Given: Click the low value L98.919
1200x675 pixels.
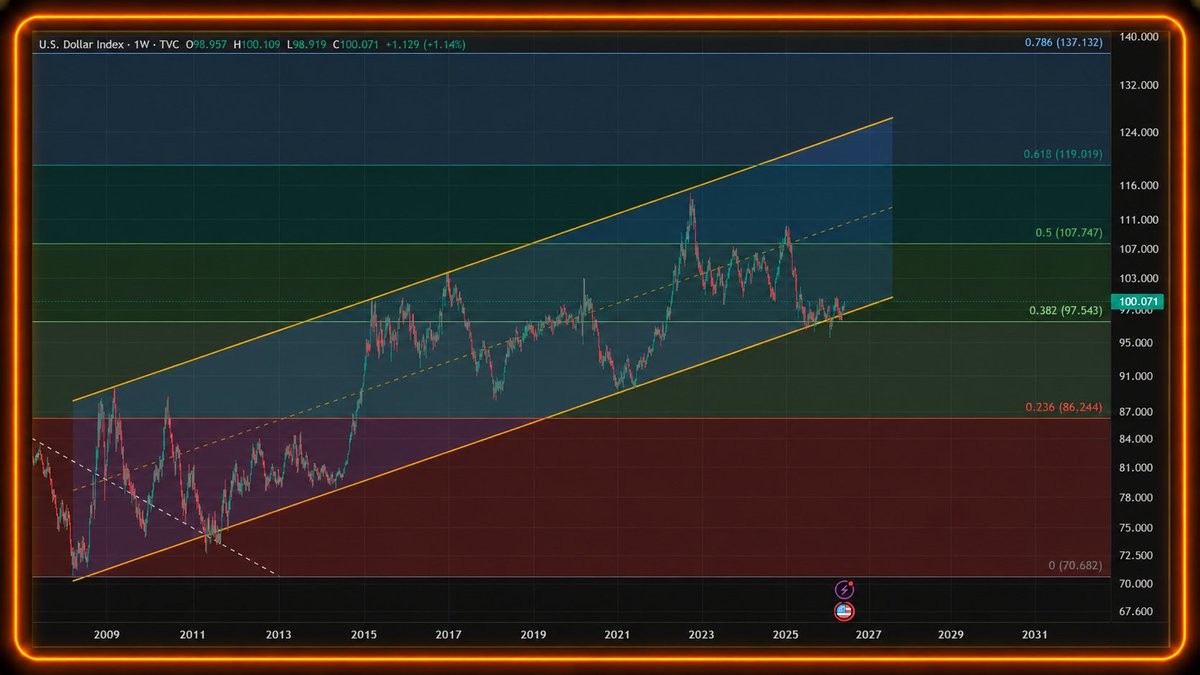Looking at the screenshot, I should (x=306, y=45).
